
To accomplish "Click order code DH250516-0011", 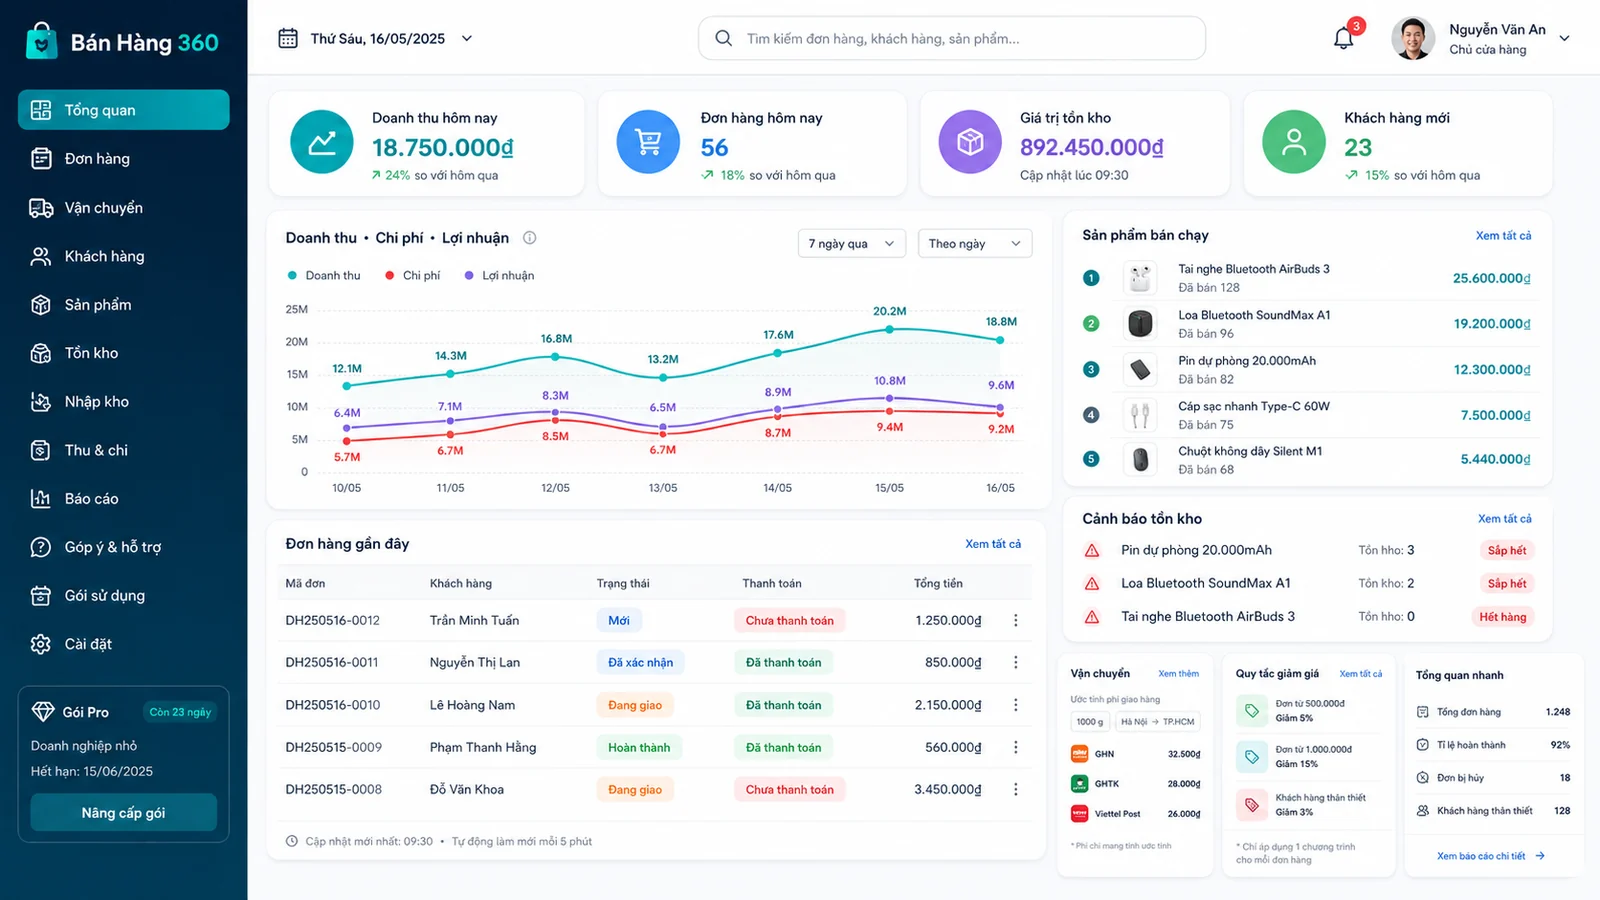I will 333,662.
